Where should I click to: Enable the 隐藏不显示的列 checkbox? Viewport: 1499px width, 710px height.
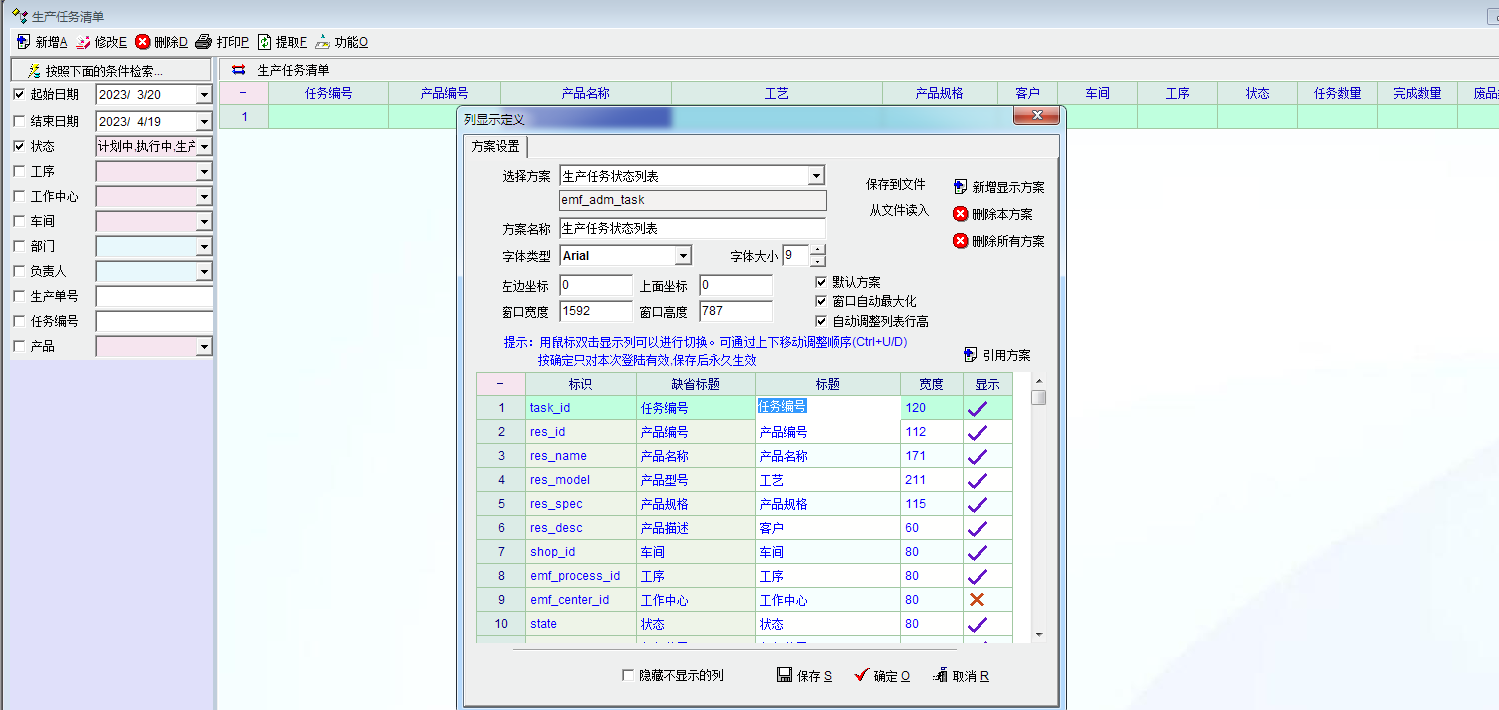(x=628, y=676)
